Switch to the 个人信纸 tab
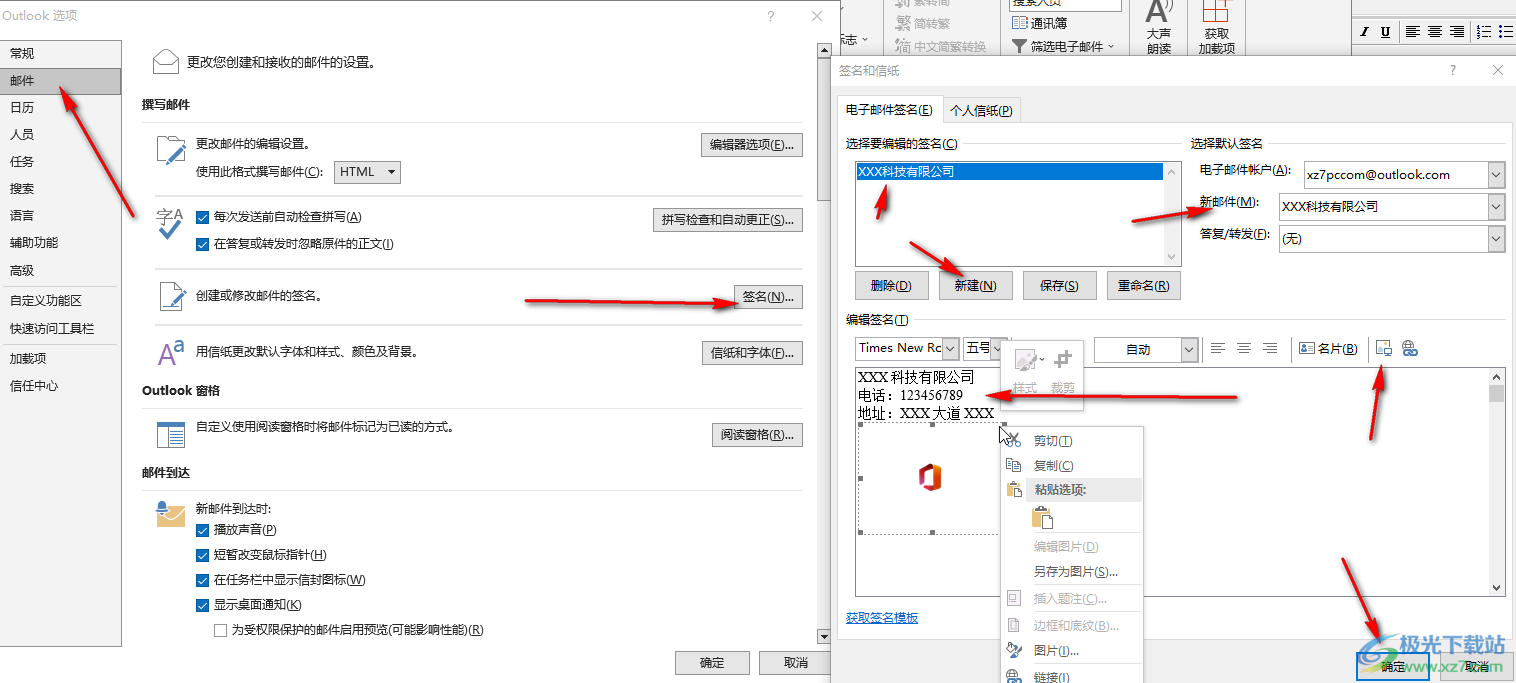The width and height of the screenshot is (1516, 683). click(981, 111)
